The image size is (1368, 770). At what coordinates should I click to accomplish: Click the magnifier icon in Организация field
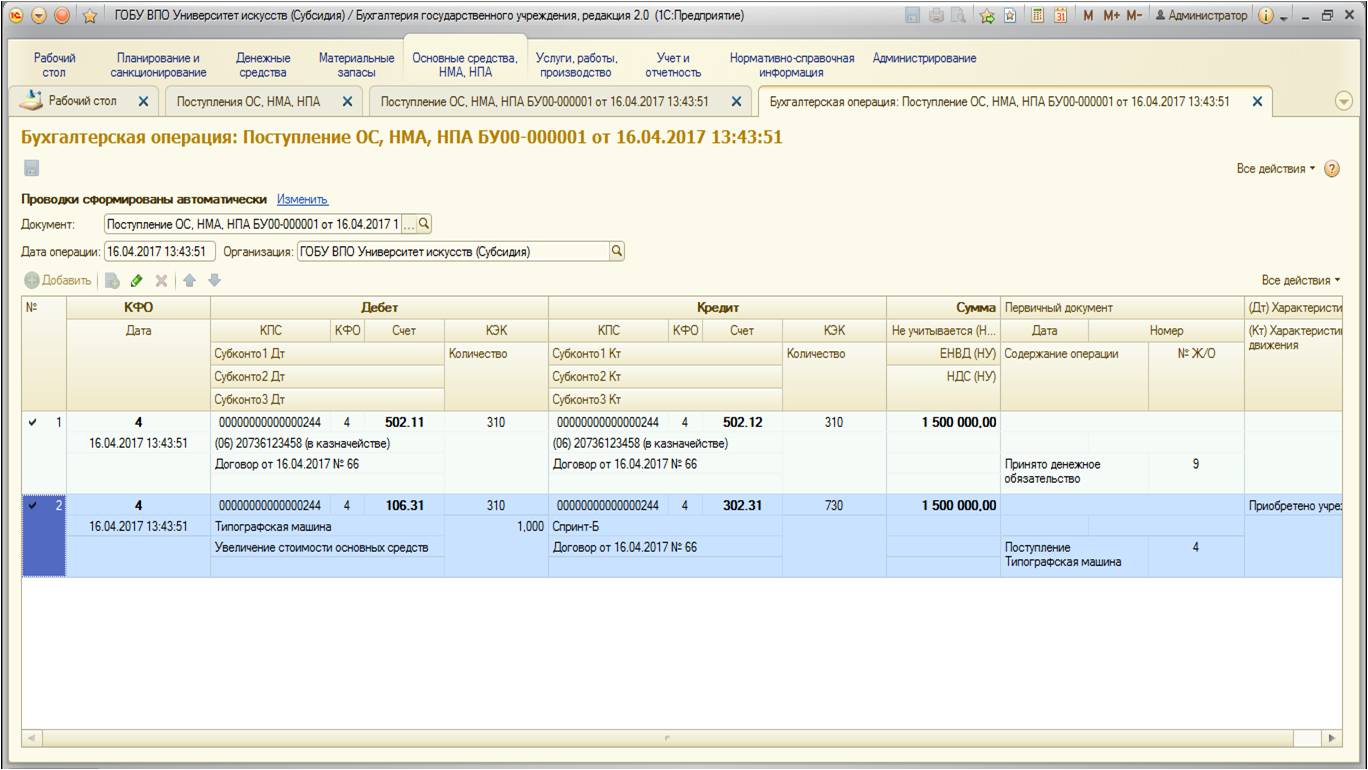pyautogui.click(x=616, y=252)
